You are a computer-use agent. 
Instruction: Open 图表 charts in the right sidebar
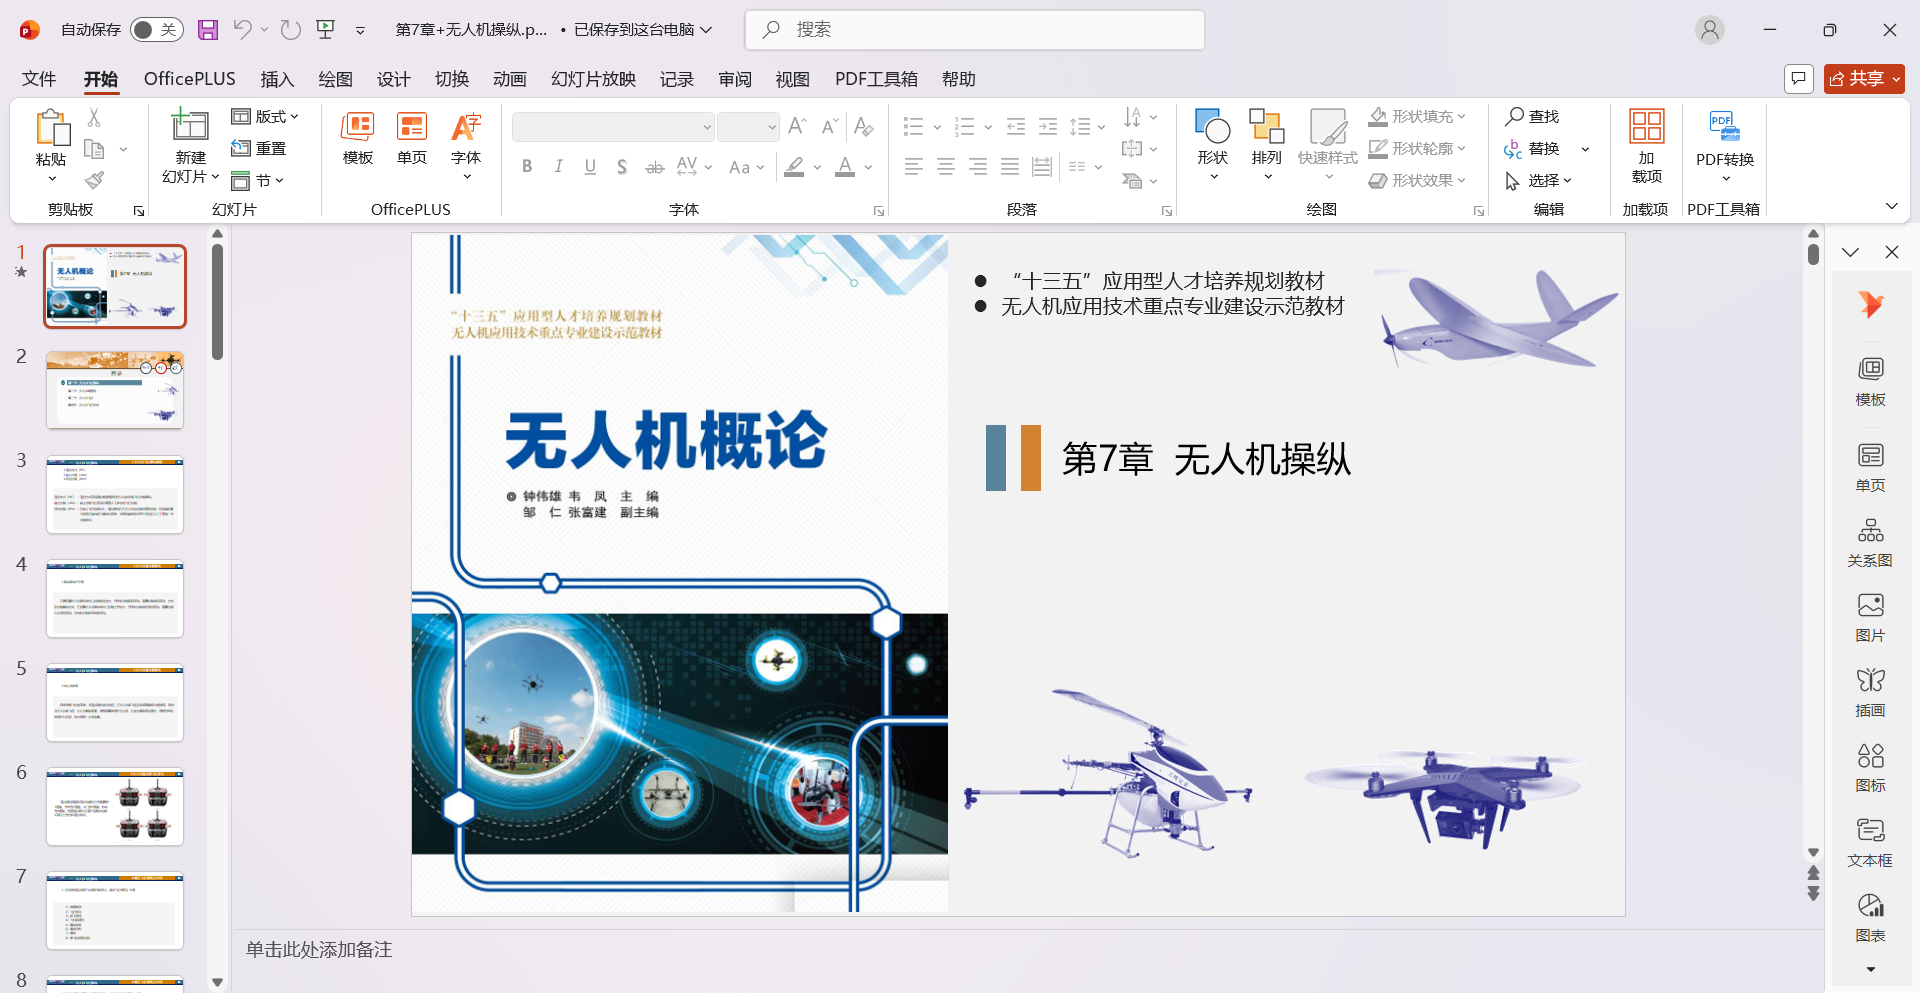1870,917
